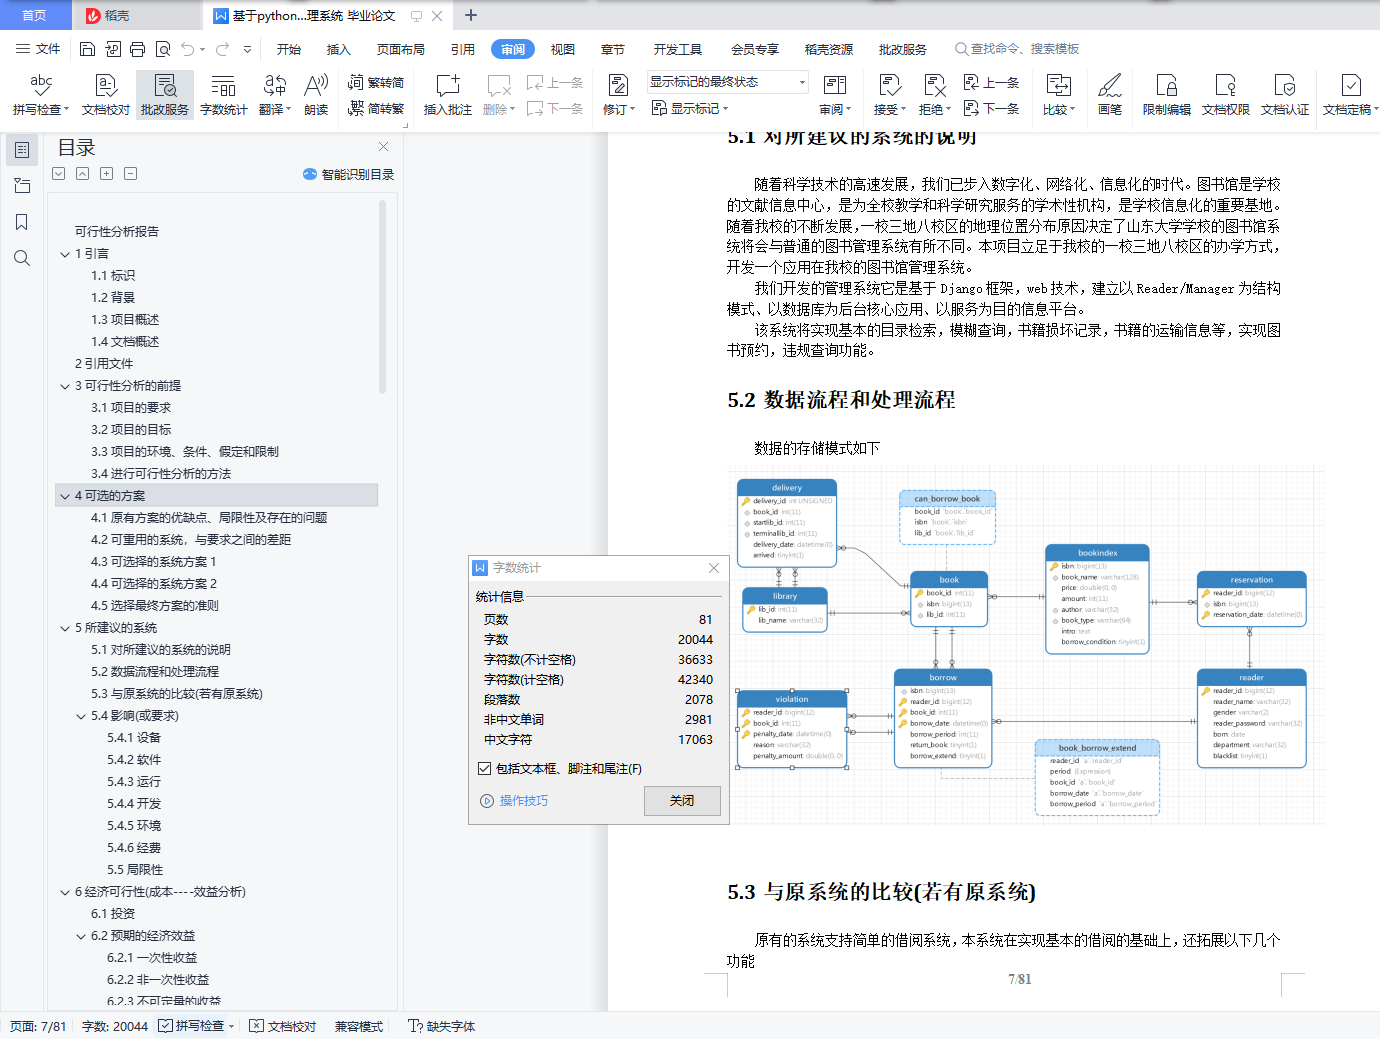Open the 文件 menu
This screenshot has height=1039, width=1380.
pos(38,49)
